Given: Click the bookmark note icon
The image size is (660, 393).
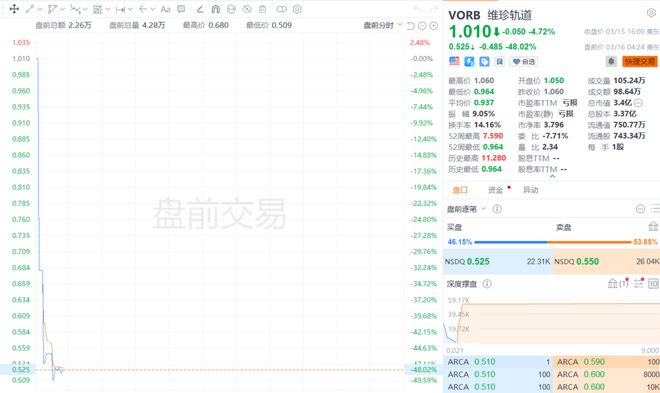Looking at the screenshot, I should (x=499, y=62).
